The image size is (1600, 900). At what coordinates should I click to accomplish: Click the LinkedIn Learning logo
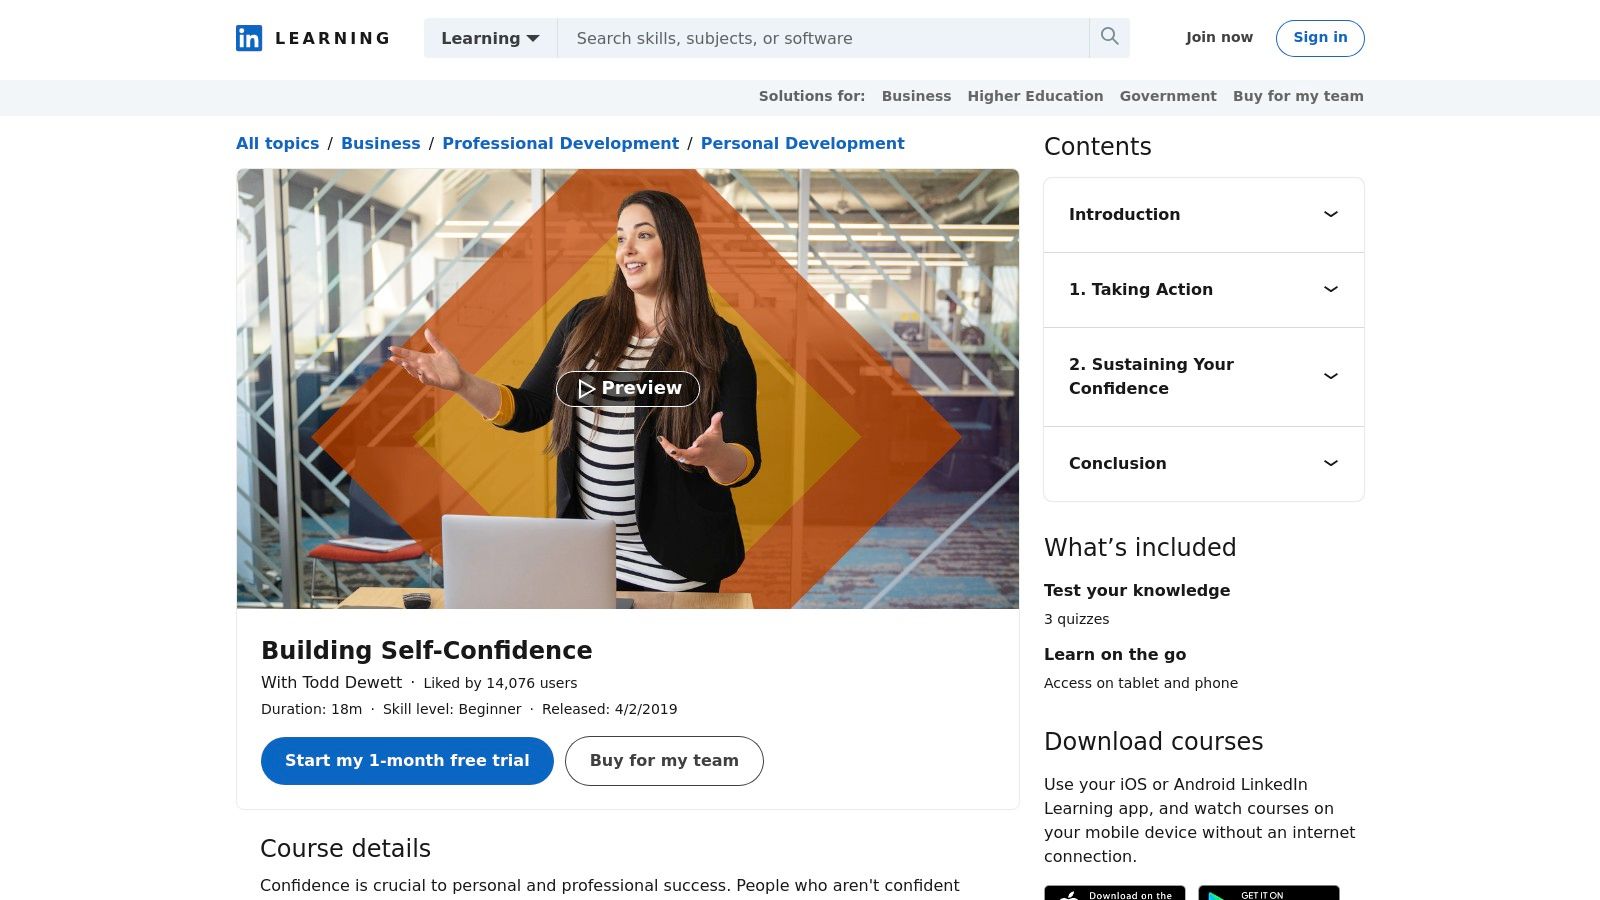coord(312,38)
